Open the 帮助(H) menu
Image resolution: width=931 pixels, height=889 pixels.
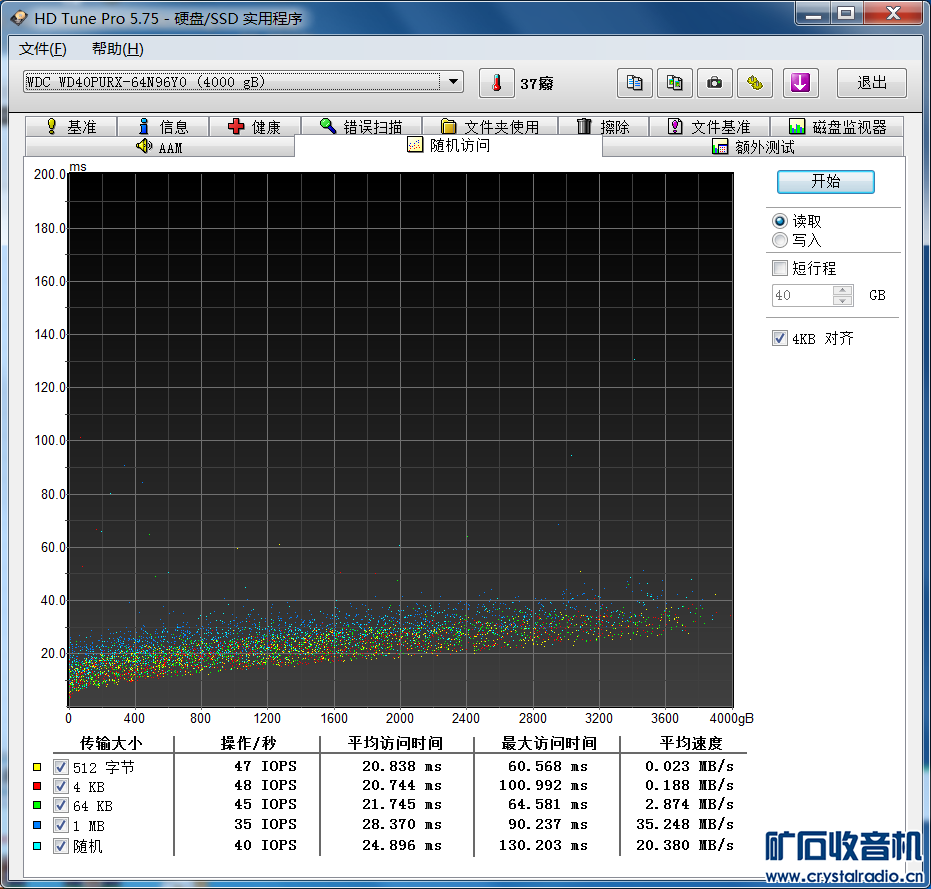(x=117, y=49)
